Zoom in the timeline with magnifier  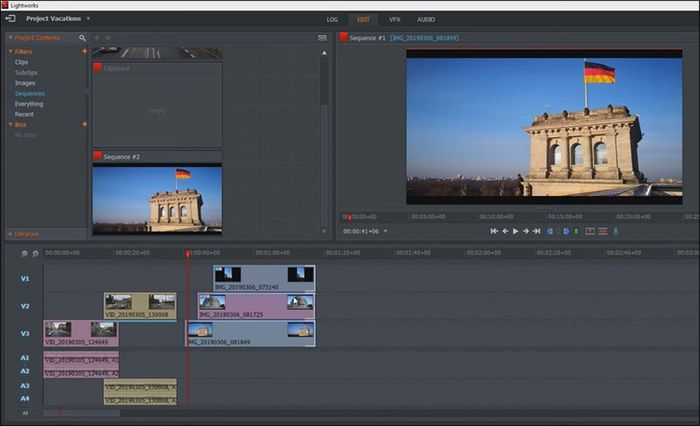24,253
